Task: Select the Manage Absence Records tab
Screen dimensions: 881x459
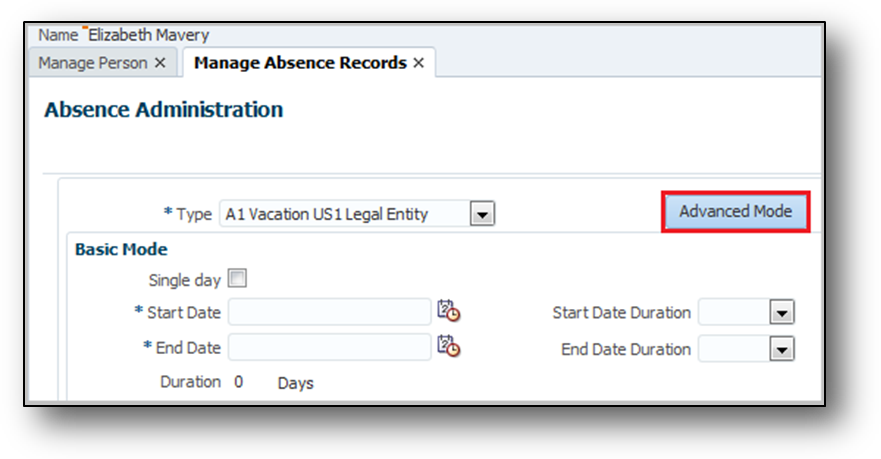Action: pos(300,63)
